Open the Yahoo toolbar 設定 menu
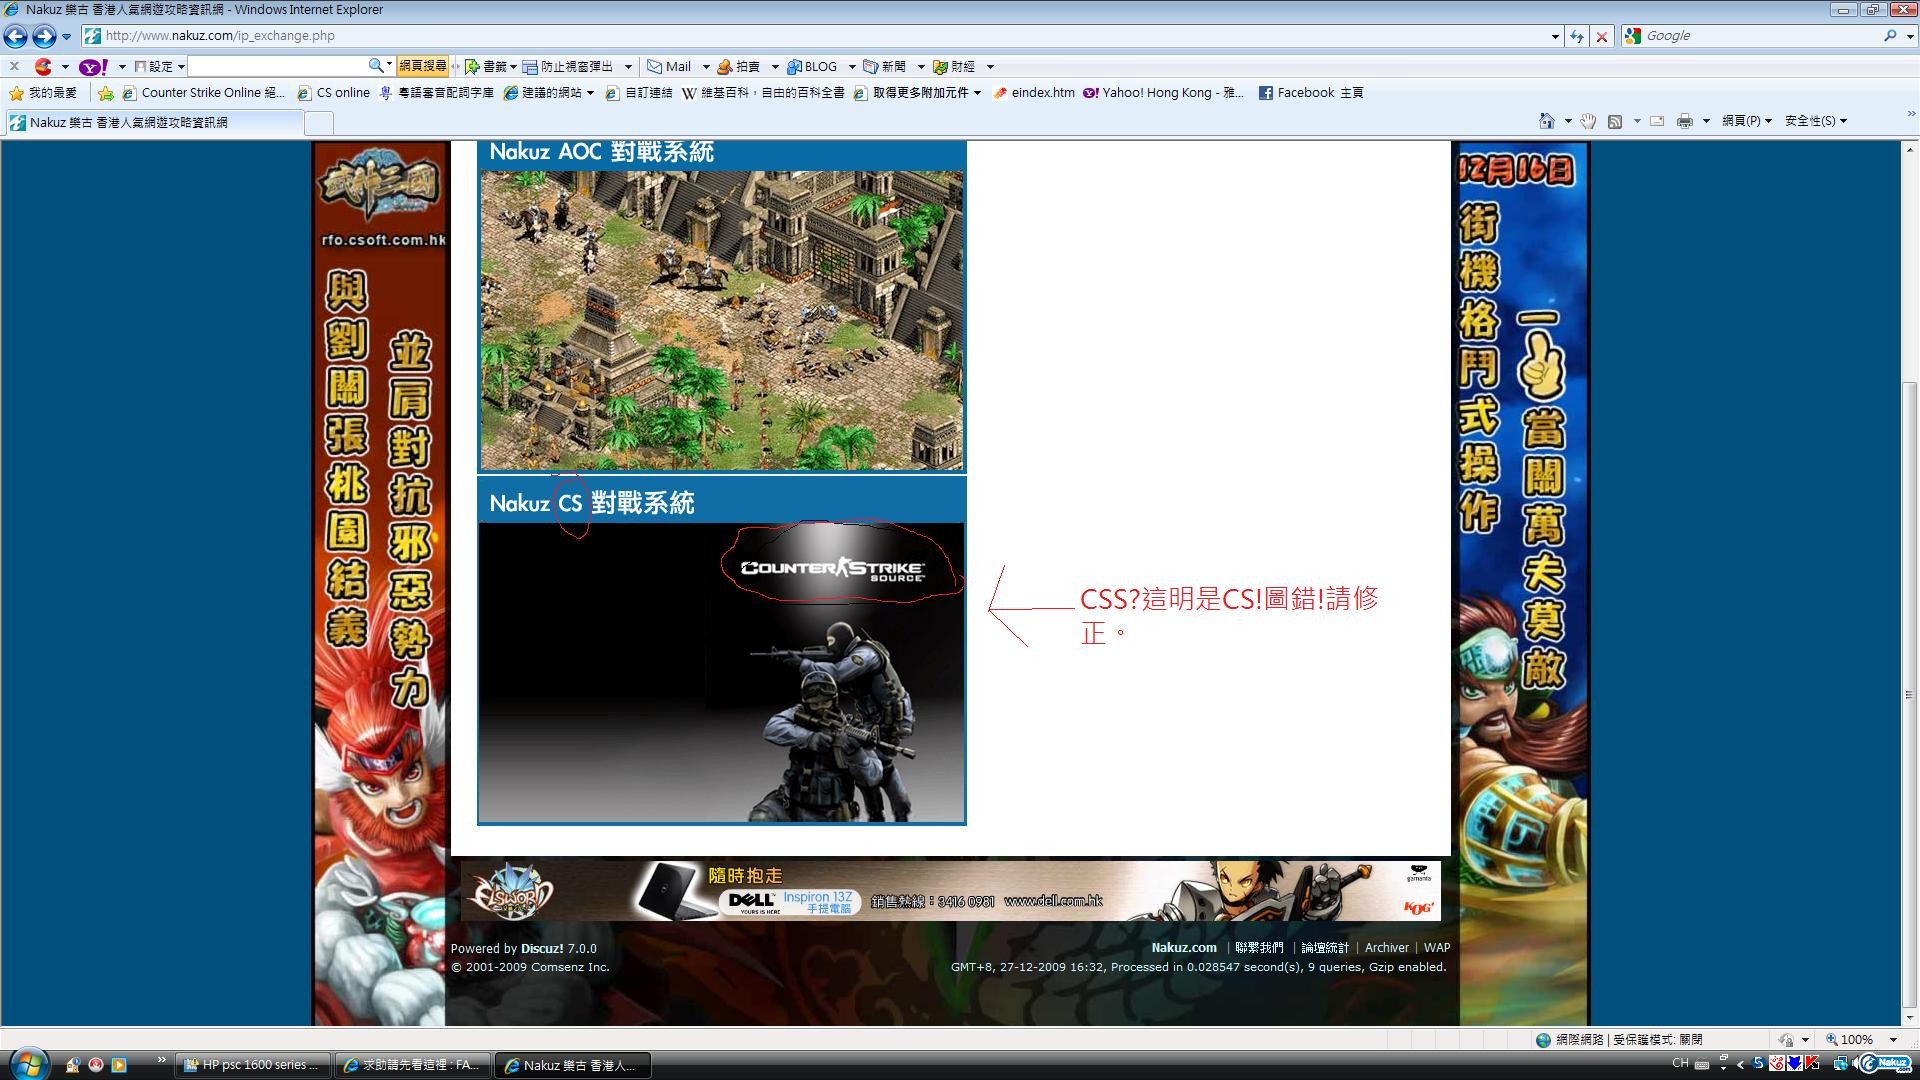 (160, 67)
